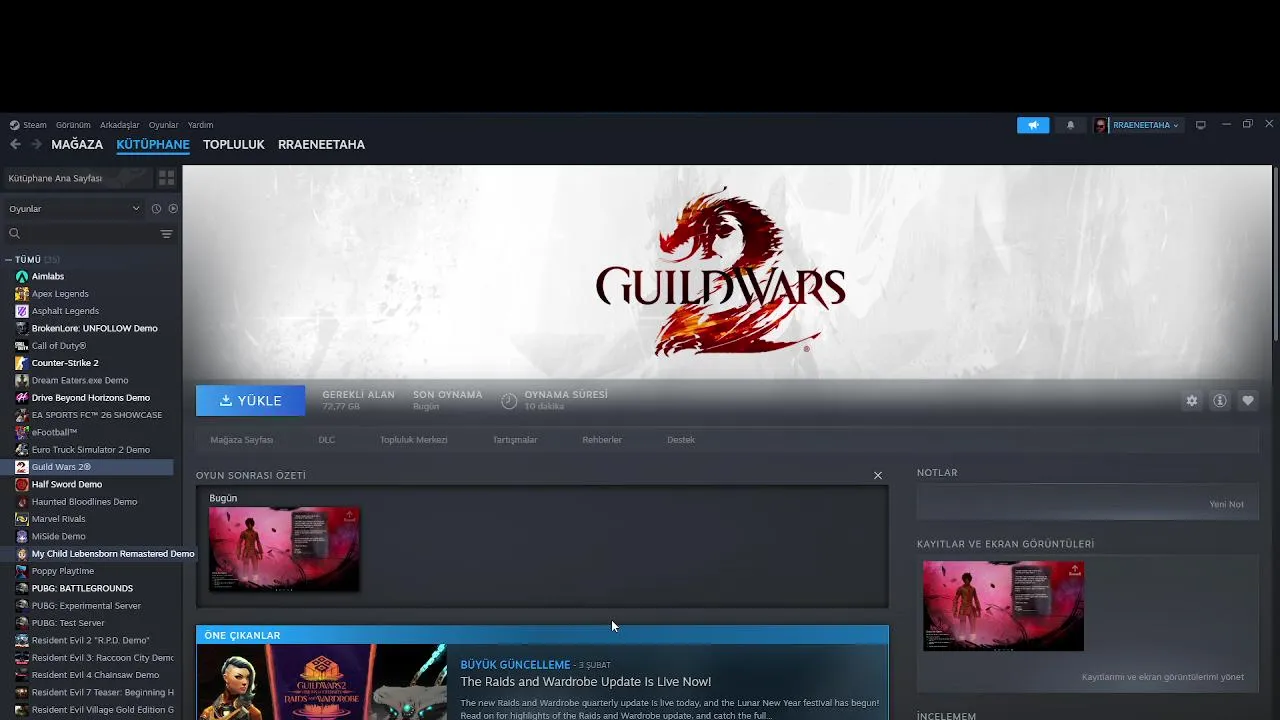
Task: Select Resident Evil 4 Chainsaw Demo
Action: (95, 675)
